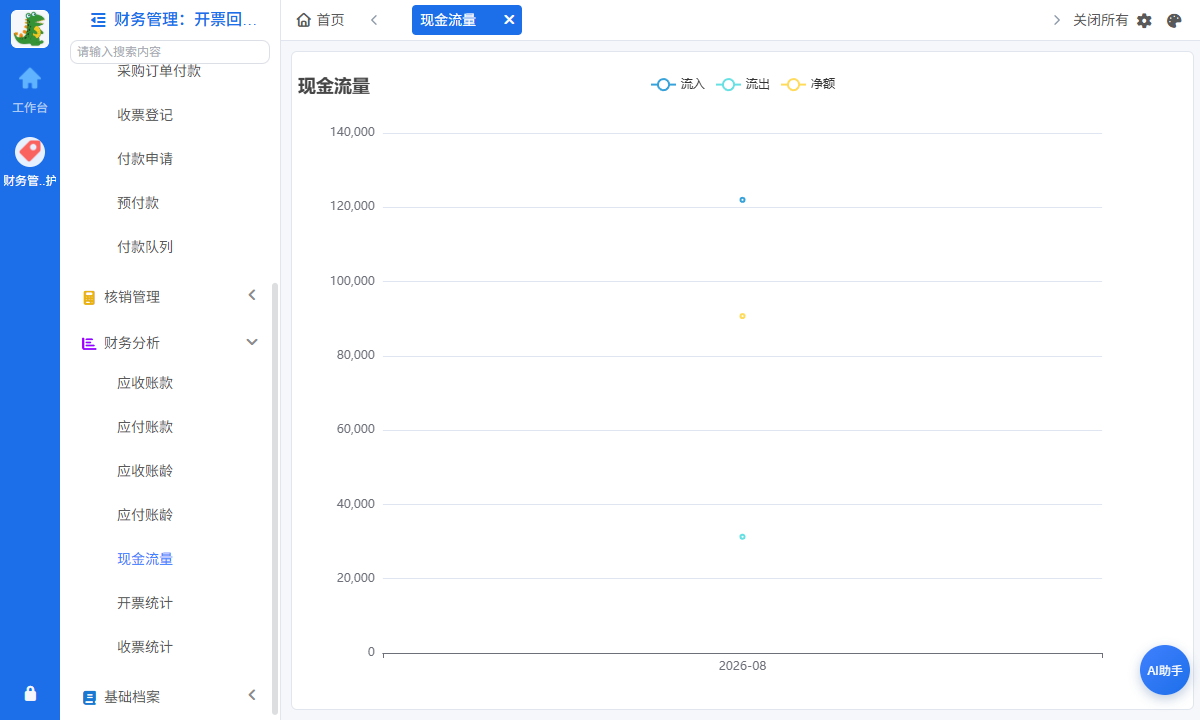Open the settings gear icon
The width and height of the screenshot is (1200, 720).
1145,20
